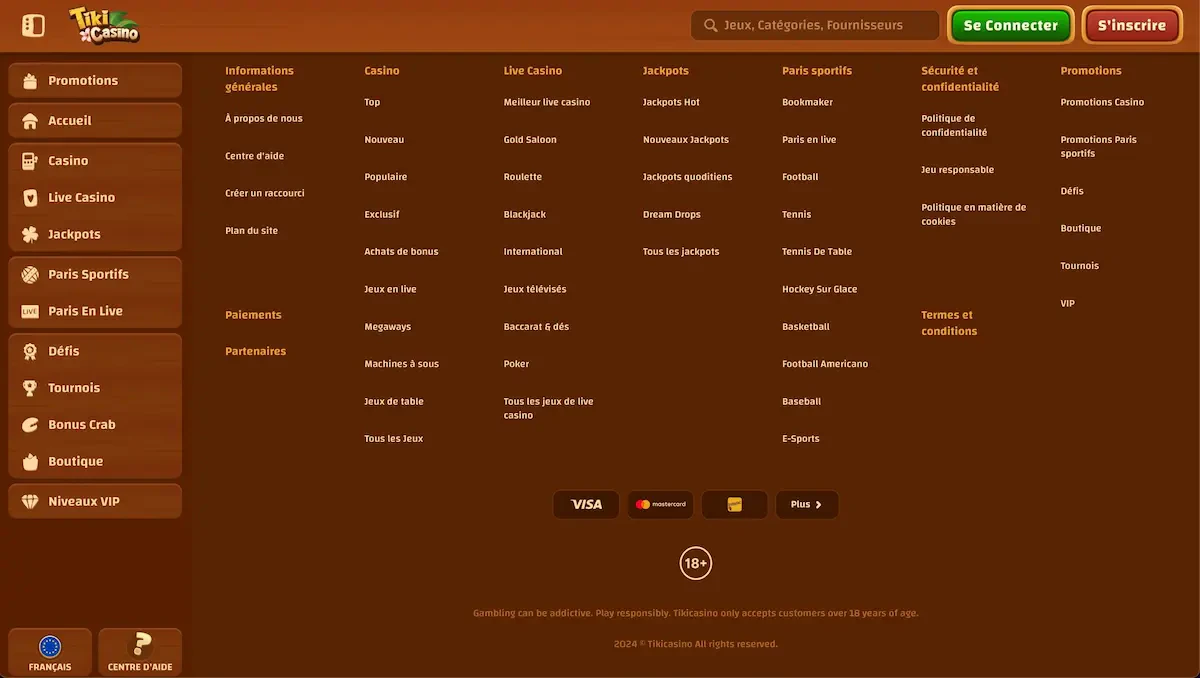Screen dimensions: 1200x678
Task: Click the Tournois trophy icon
Action: click(x=30, y=388)
